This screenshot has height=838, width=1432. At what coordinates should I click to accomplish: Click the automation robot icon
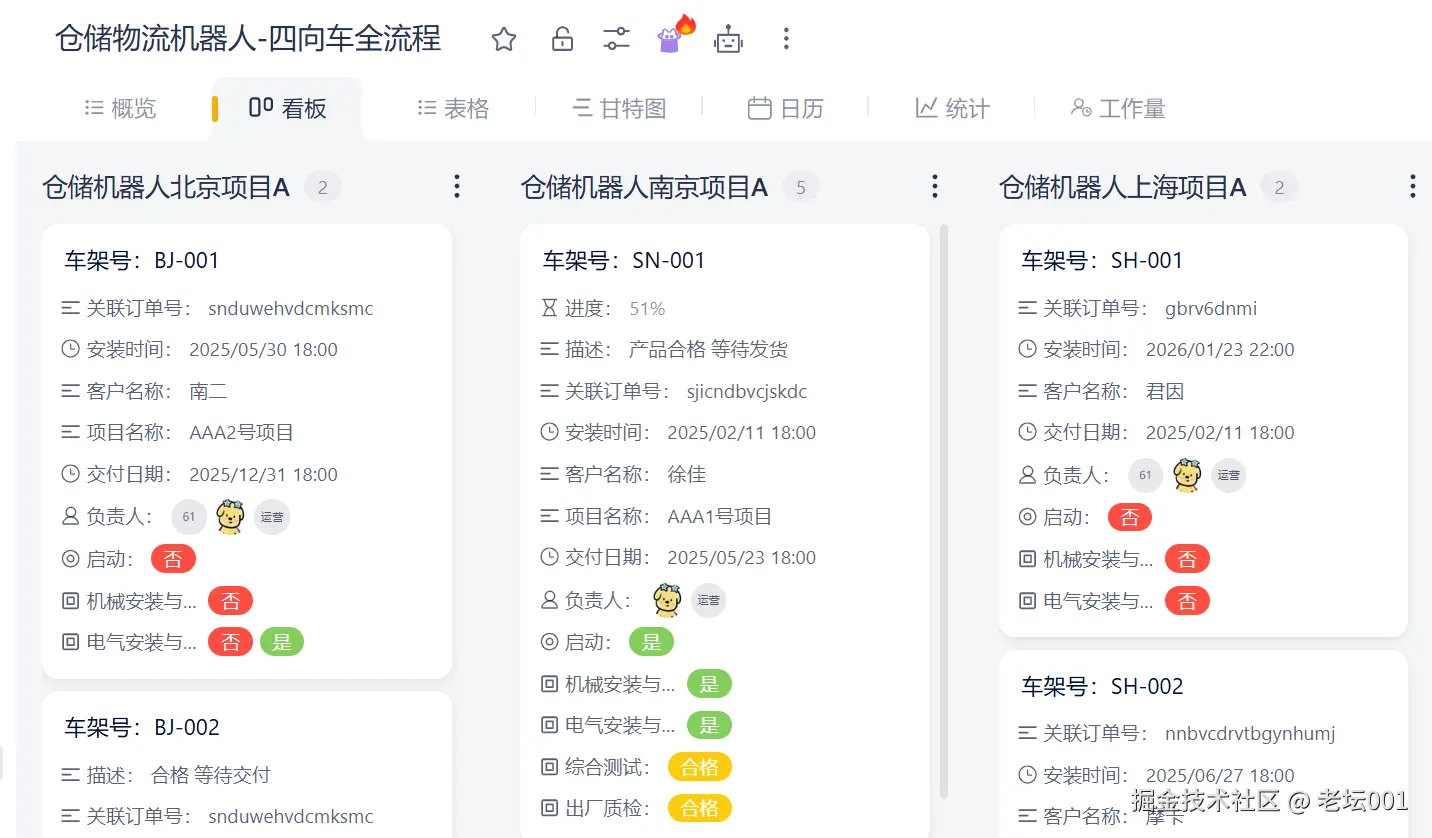[x=728, y=38]
